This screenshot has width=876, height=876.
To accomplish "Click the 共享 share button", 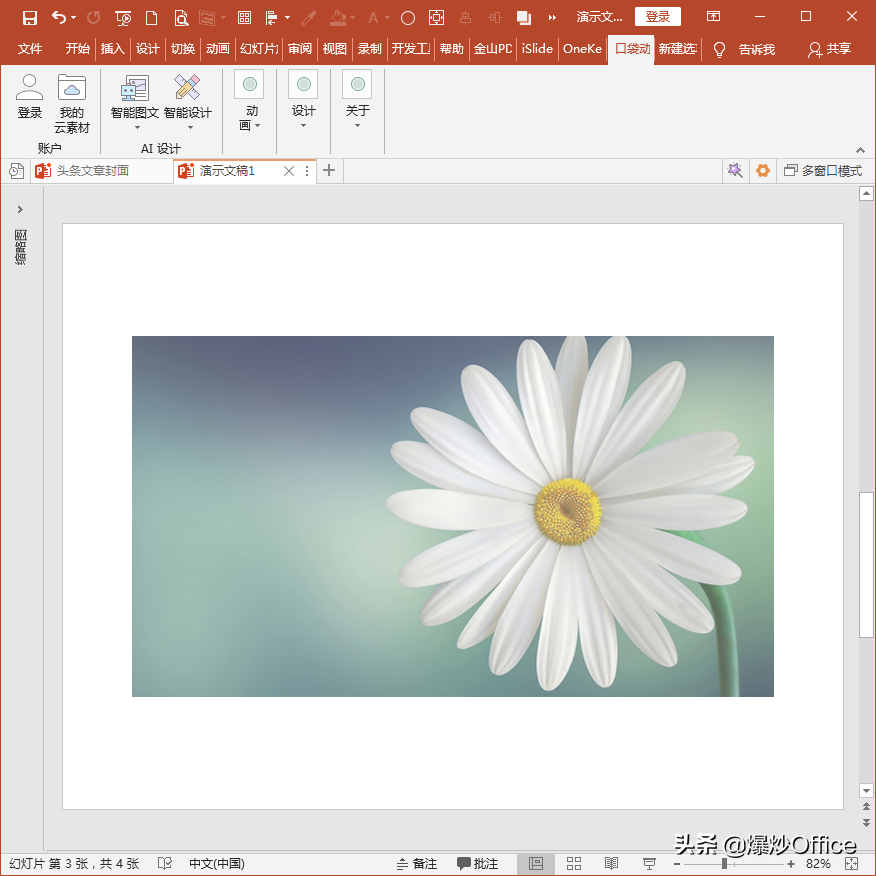I will point(830,49).
